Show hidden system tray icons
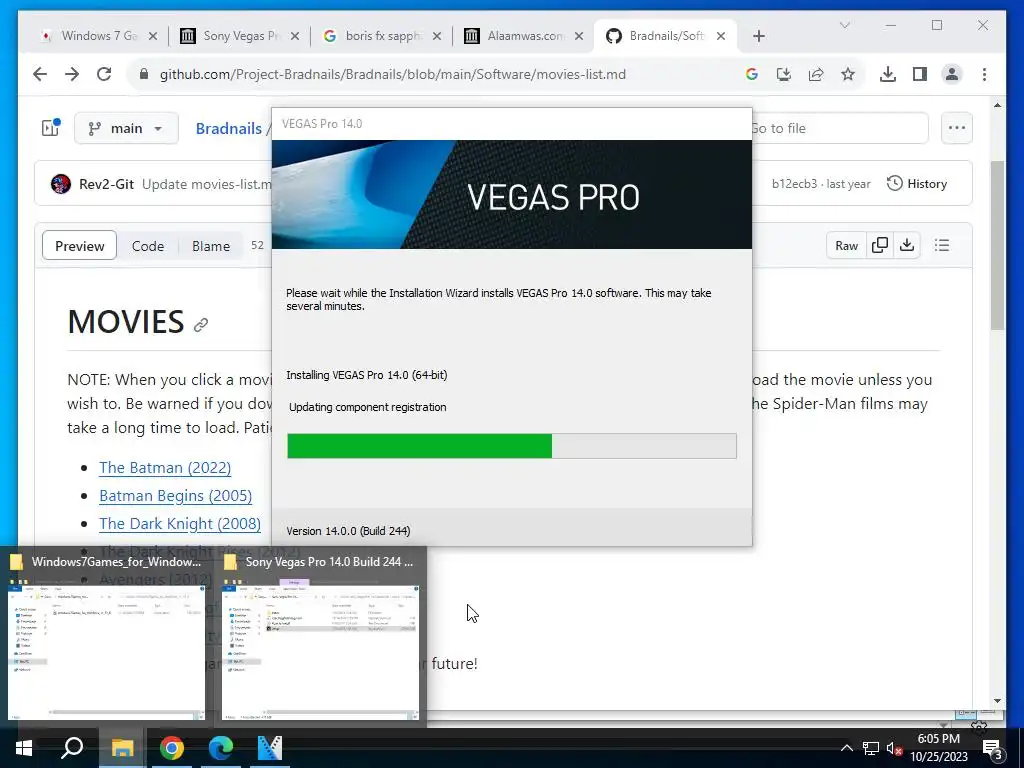This screenshot has height=768, width=1024. 846,748
